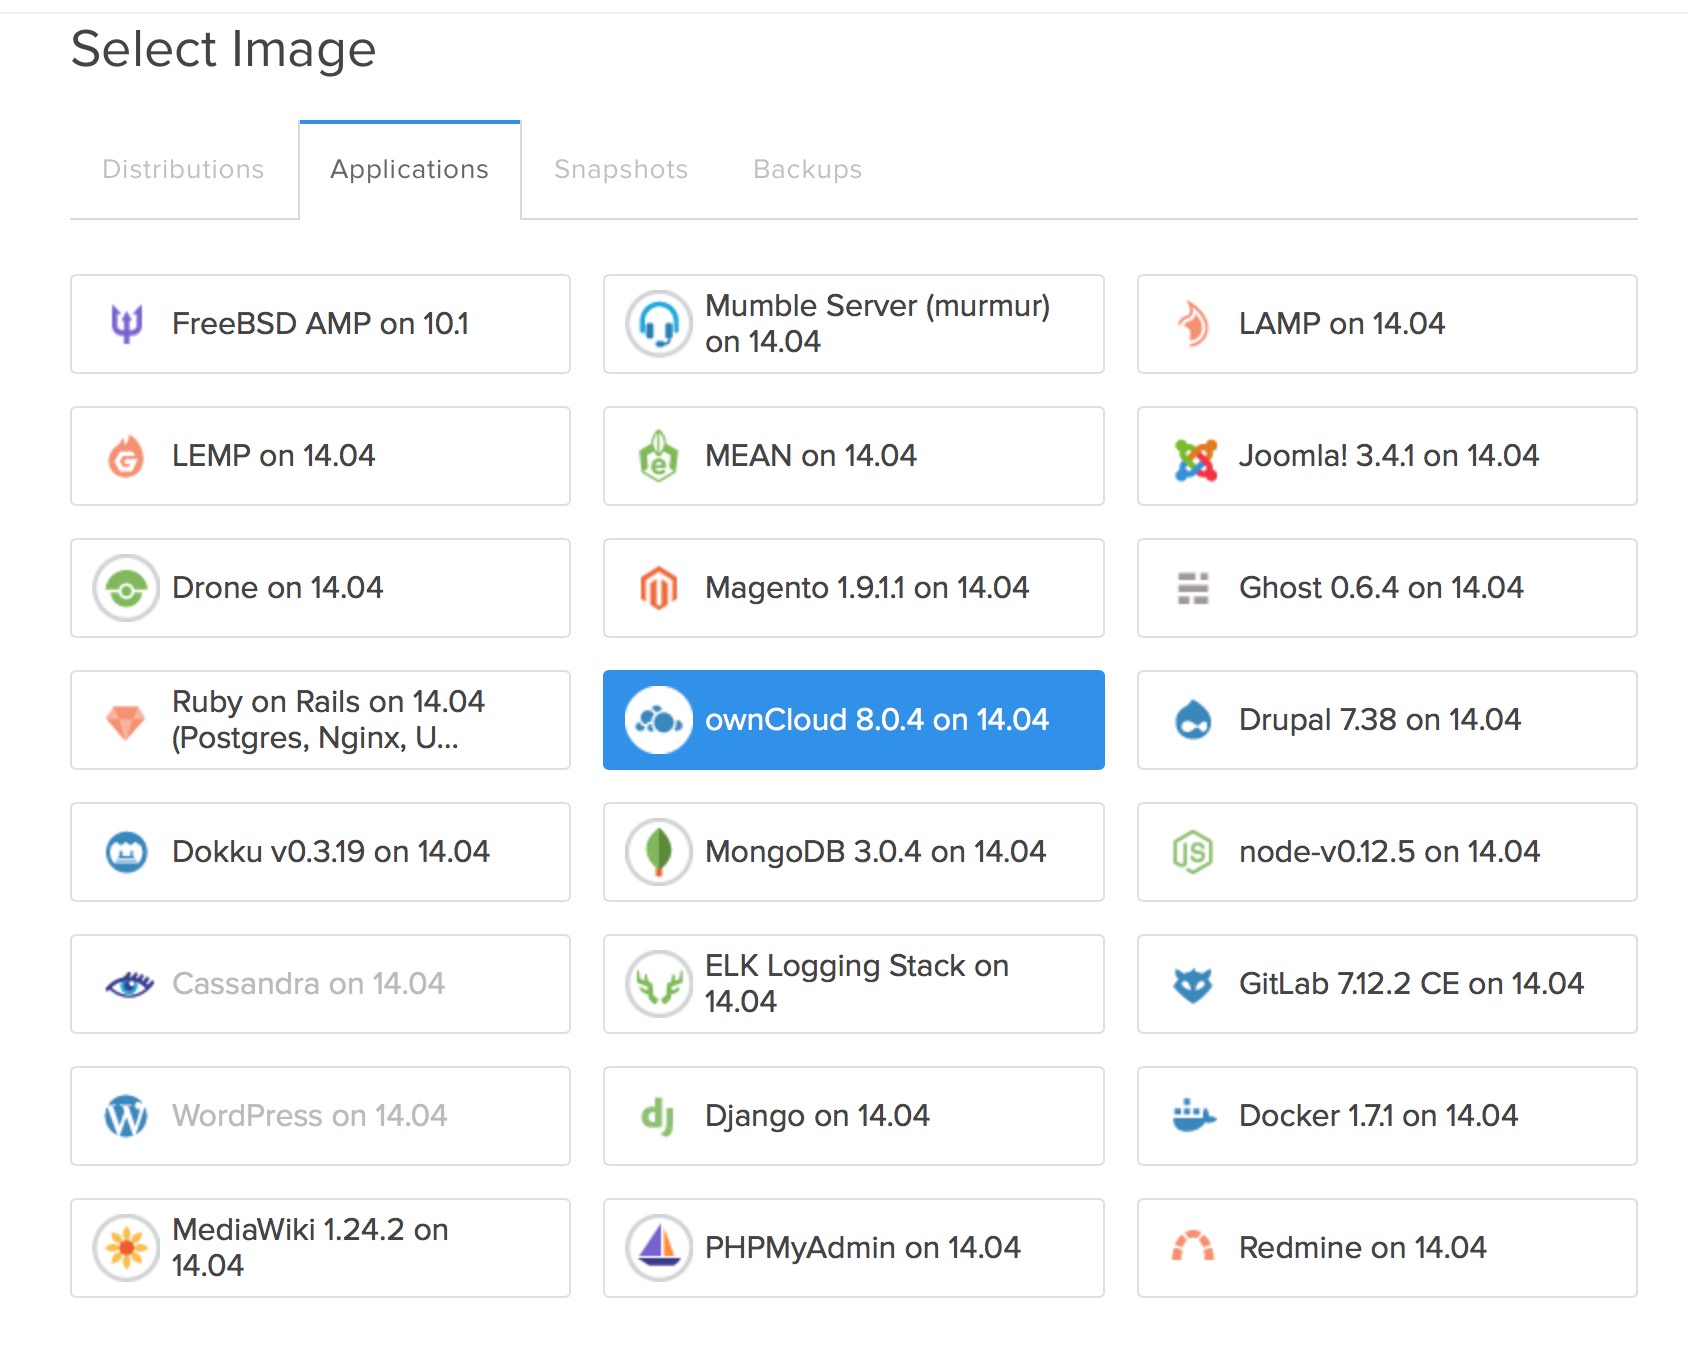
Task: Click the FreeBSD AMP trident icon
Action: coord(126,324)
